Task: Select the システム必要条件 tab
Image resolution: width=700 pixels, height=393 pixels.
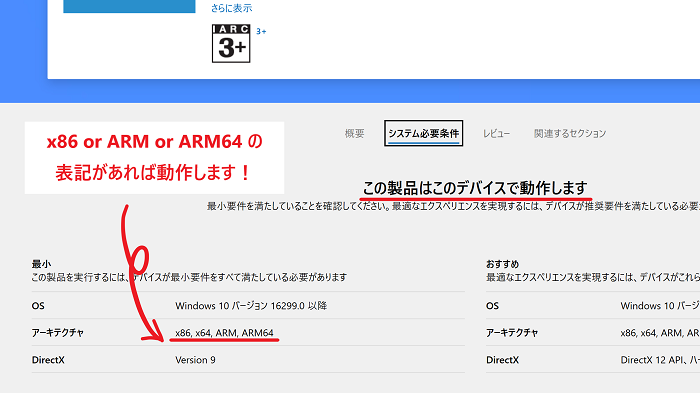Action: (423, 133)
